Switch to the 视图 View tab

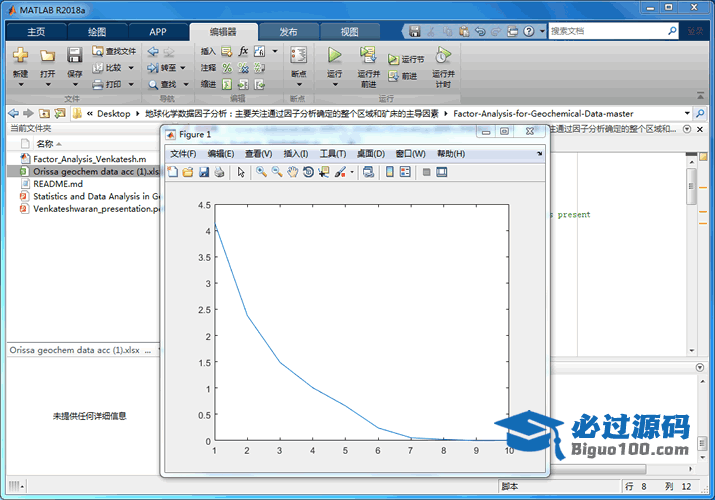tap(350, 32)
